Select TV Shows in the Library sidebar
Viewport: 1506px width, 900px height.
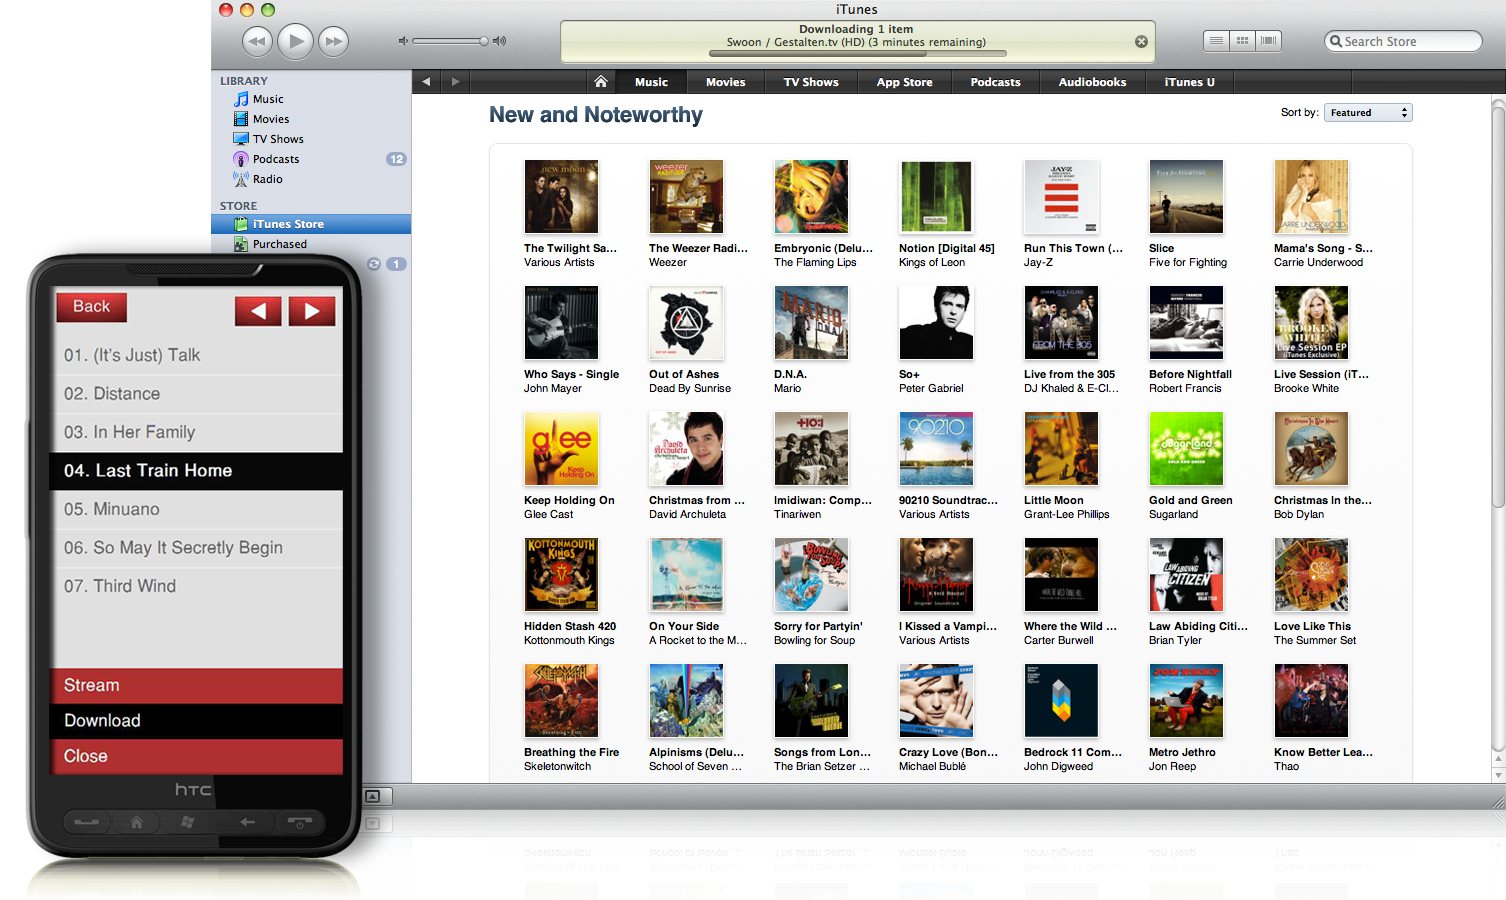coord(311,139)
